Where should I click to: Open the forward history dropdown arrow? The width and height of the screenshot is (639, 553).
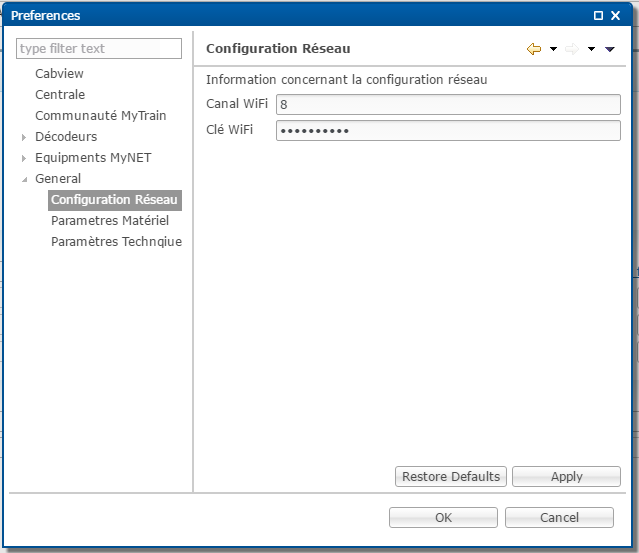[x=591, y=49]
